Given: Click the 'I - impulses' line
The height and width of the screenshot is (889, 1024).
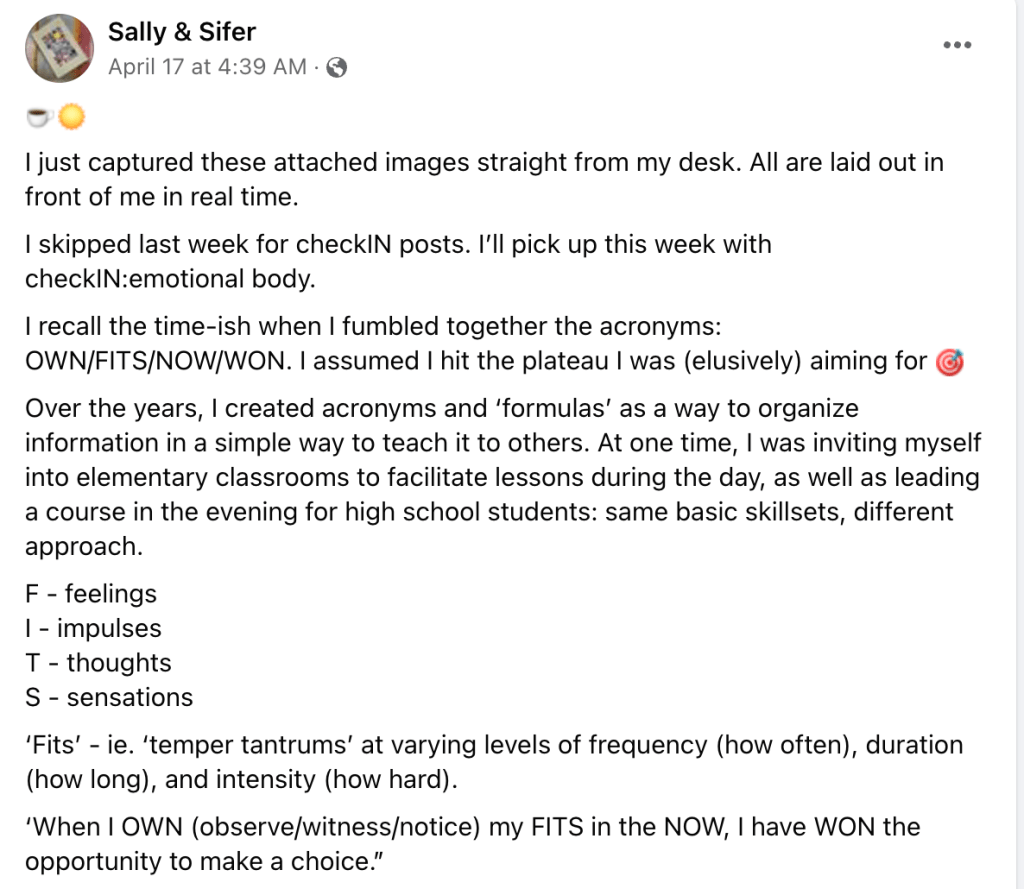Looking at the screenshot, I should (x=93, y=628).
